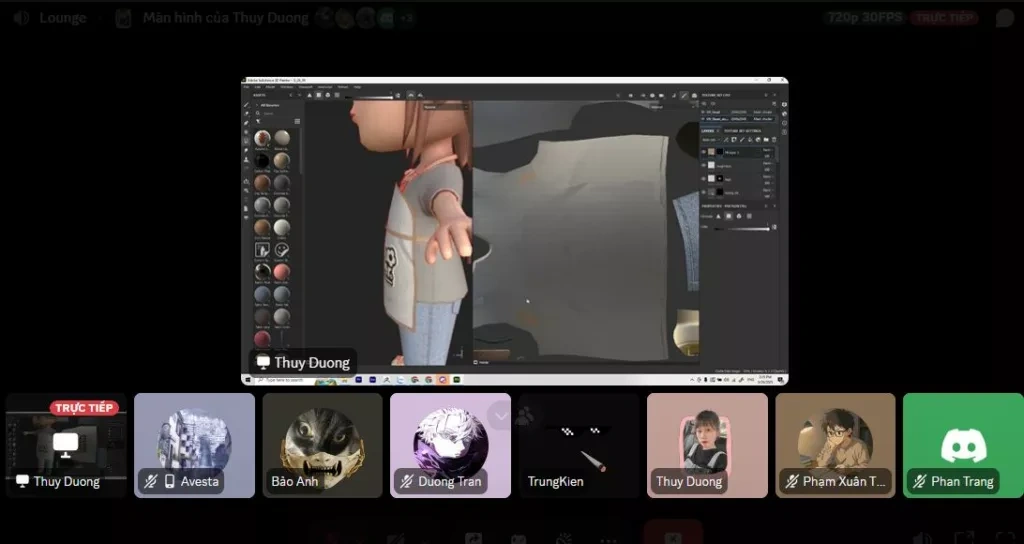Click the 720p 30FPS quality badge
This screenshot has height=544, width=1024.
click(x=865, y=18)
